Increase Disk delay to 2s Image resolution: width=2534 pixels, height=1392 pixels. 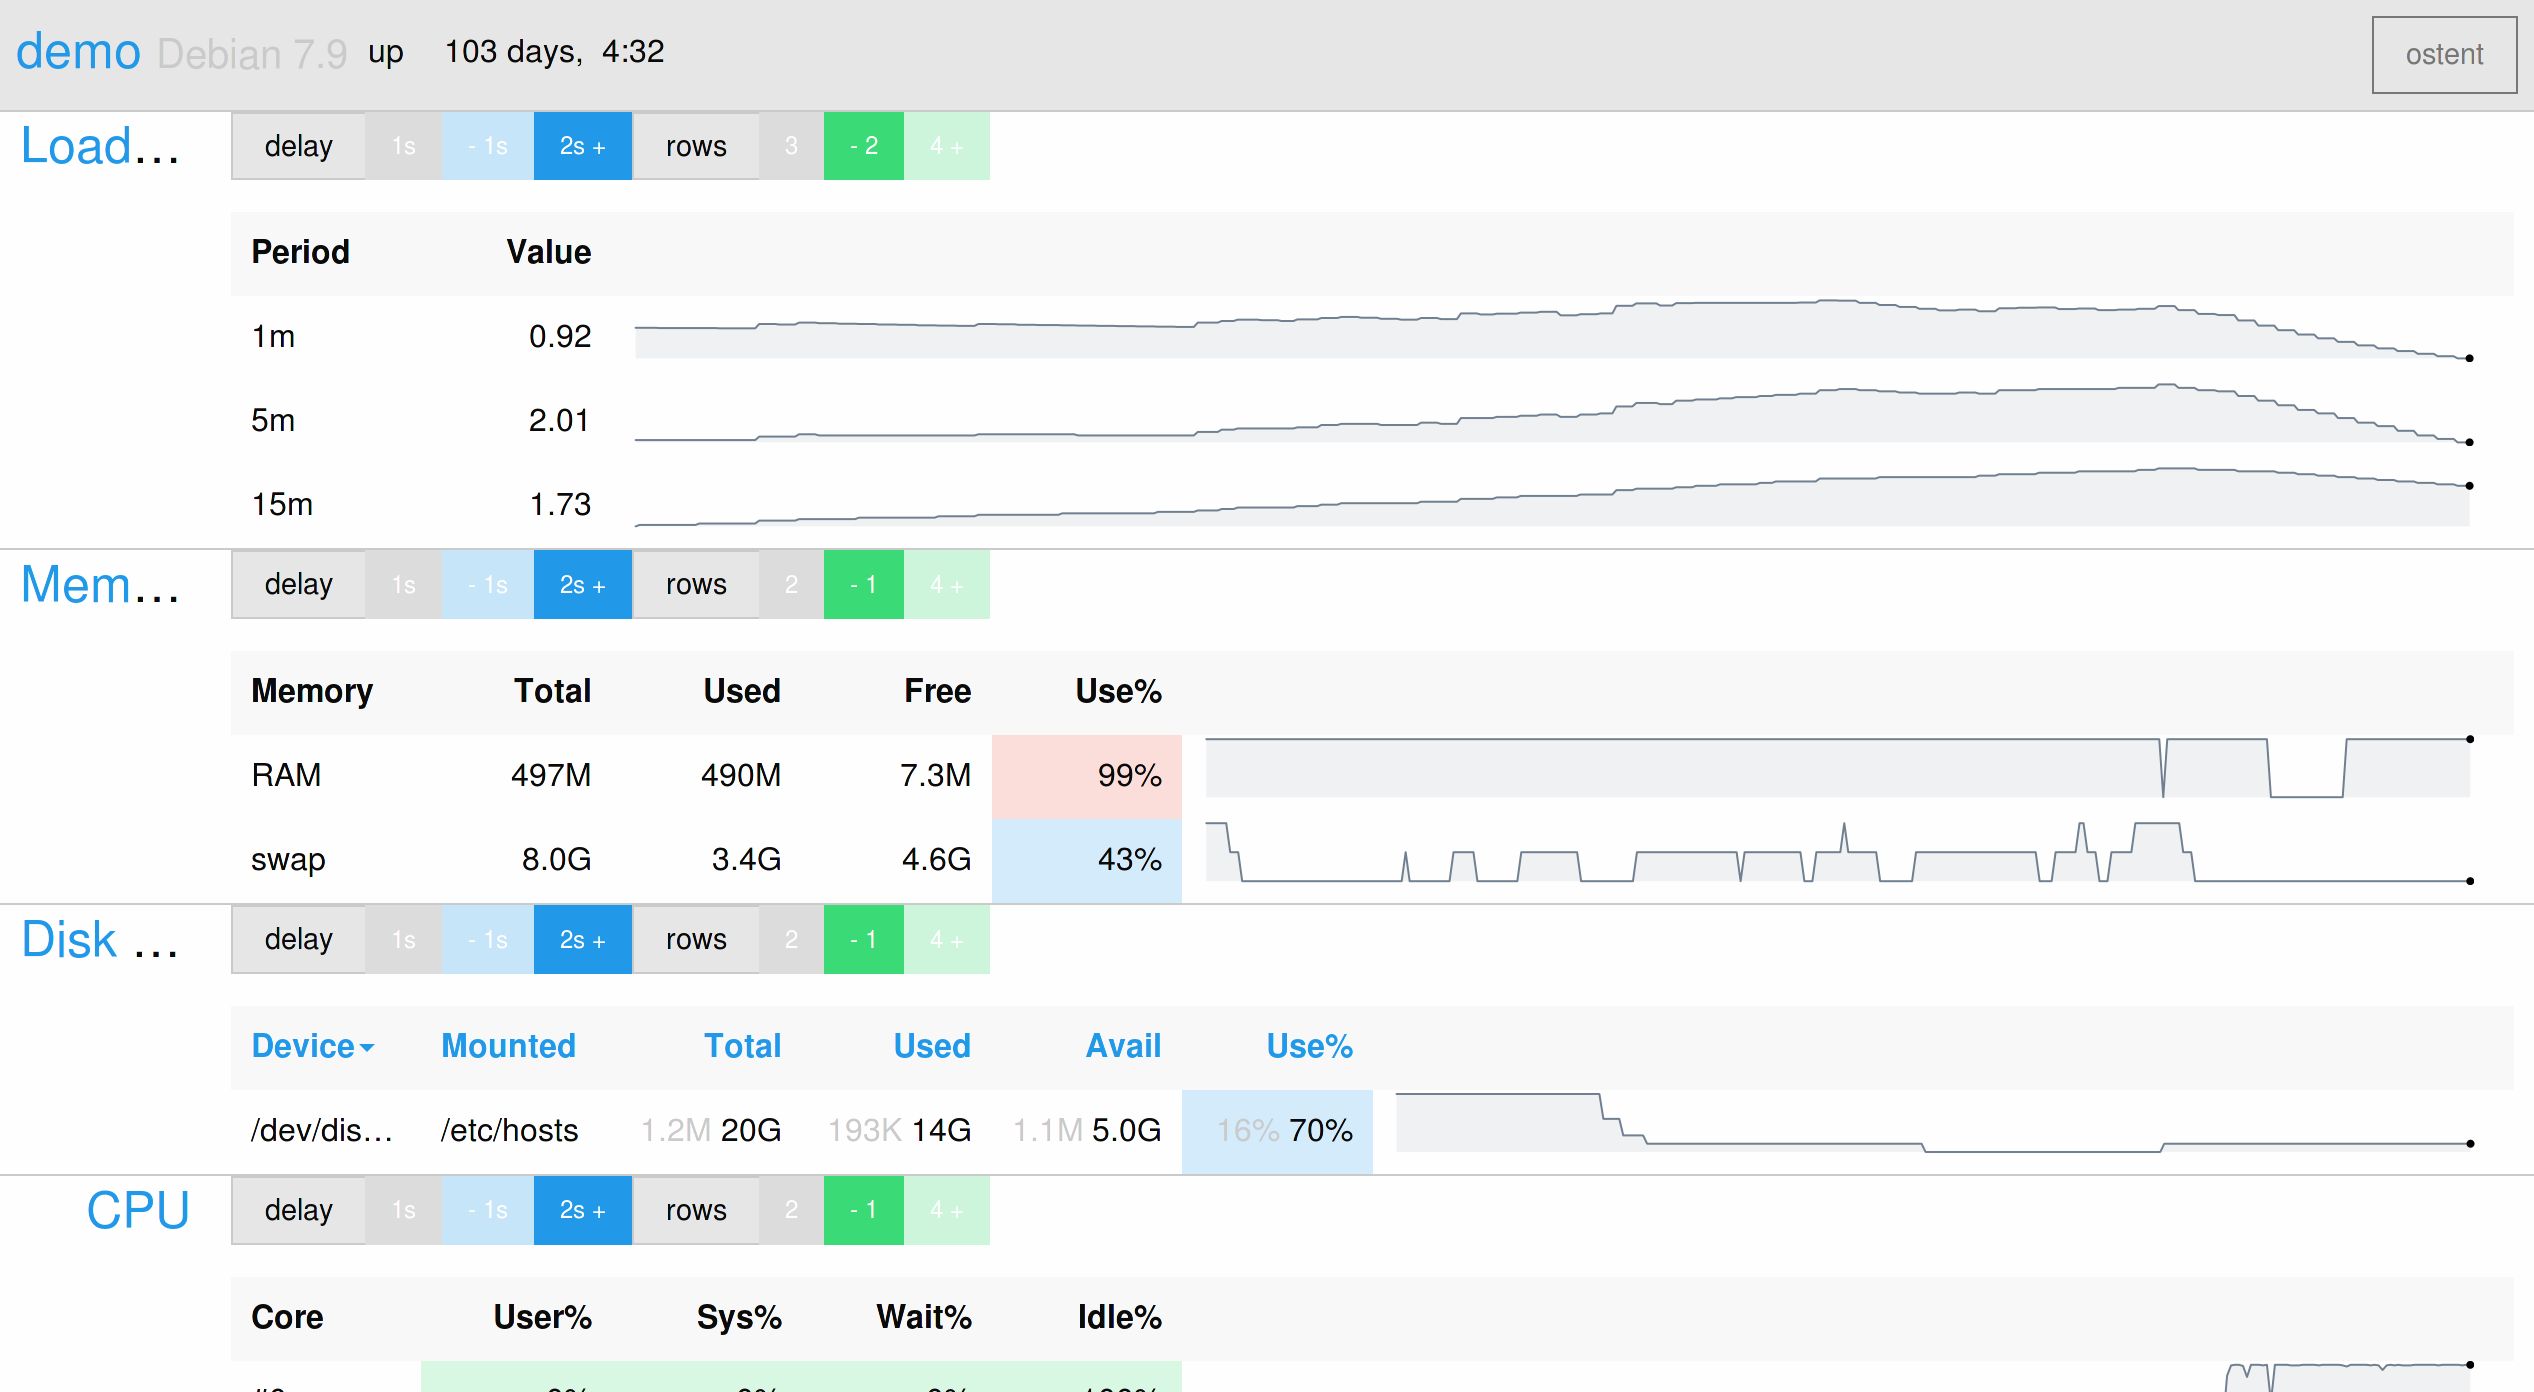(582, 940)
